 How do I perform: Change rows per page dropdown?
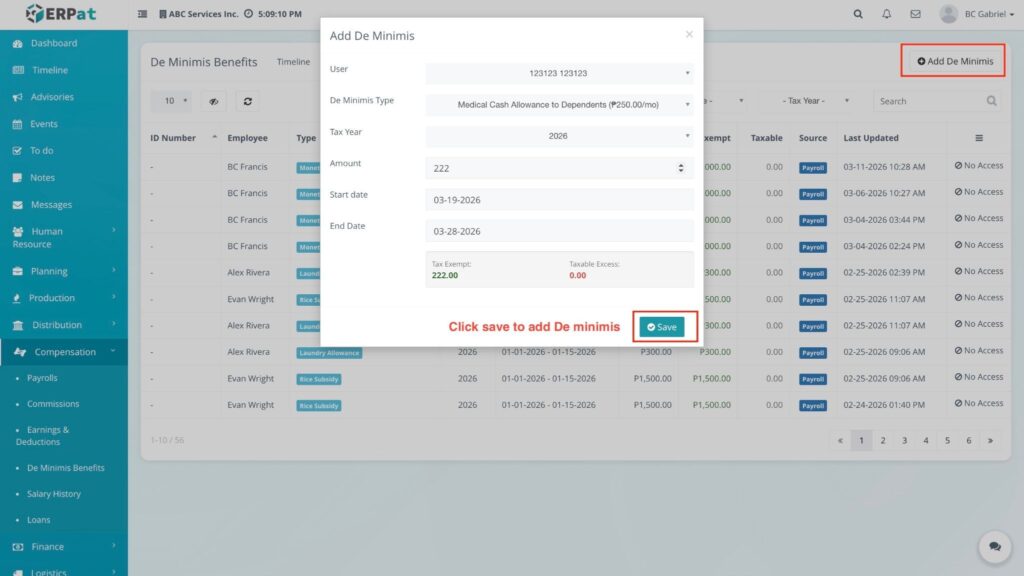176,101
